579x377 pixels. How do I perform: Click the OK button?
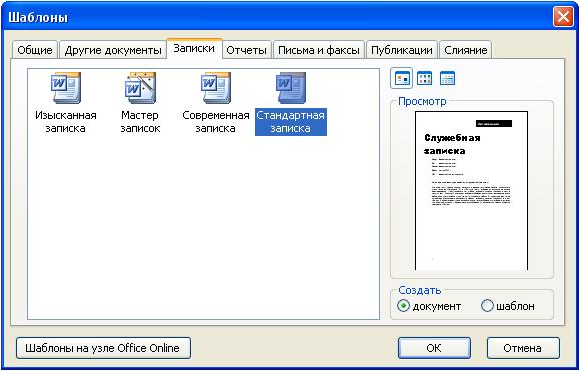tap(434, 348)
